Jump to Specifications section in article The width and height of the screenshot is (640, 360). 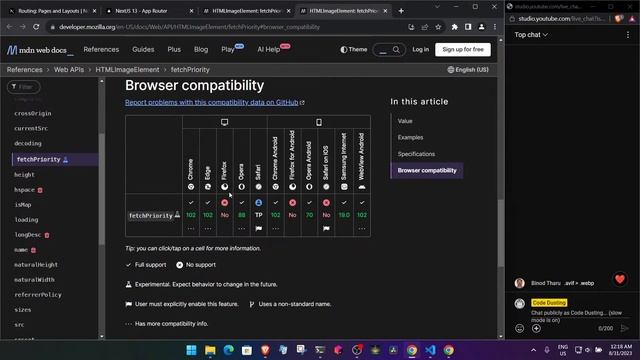click(x=416, y=154)
